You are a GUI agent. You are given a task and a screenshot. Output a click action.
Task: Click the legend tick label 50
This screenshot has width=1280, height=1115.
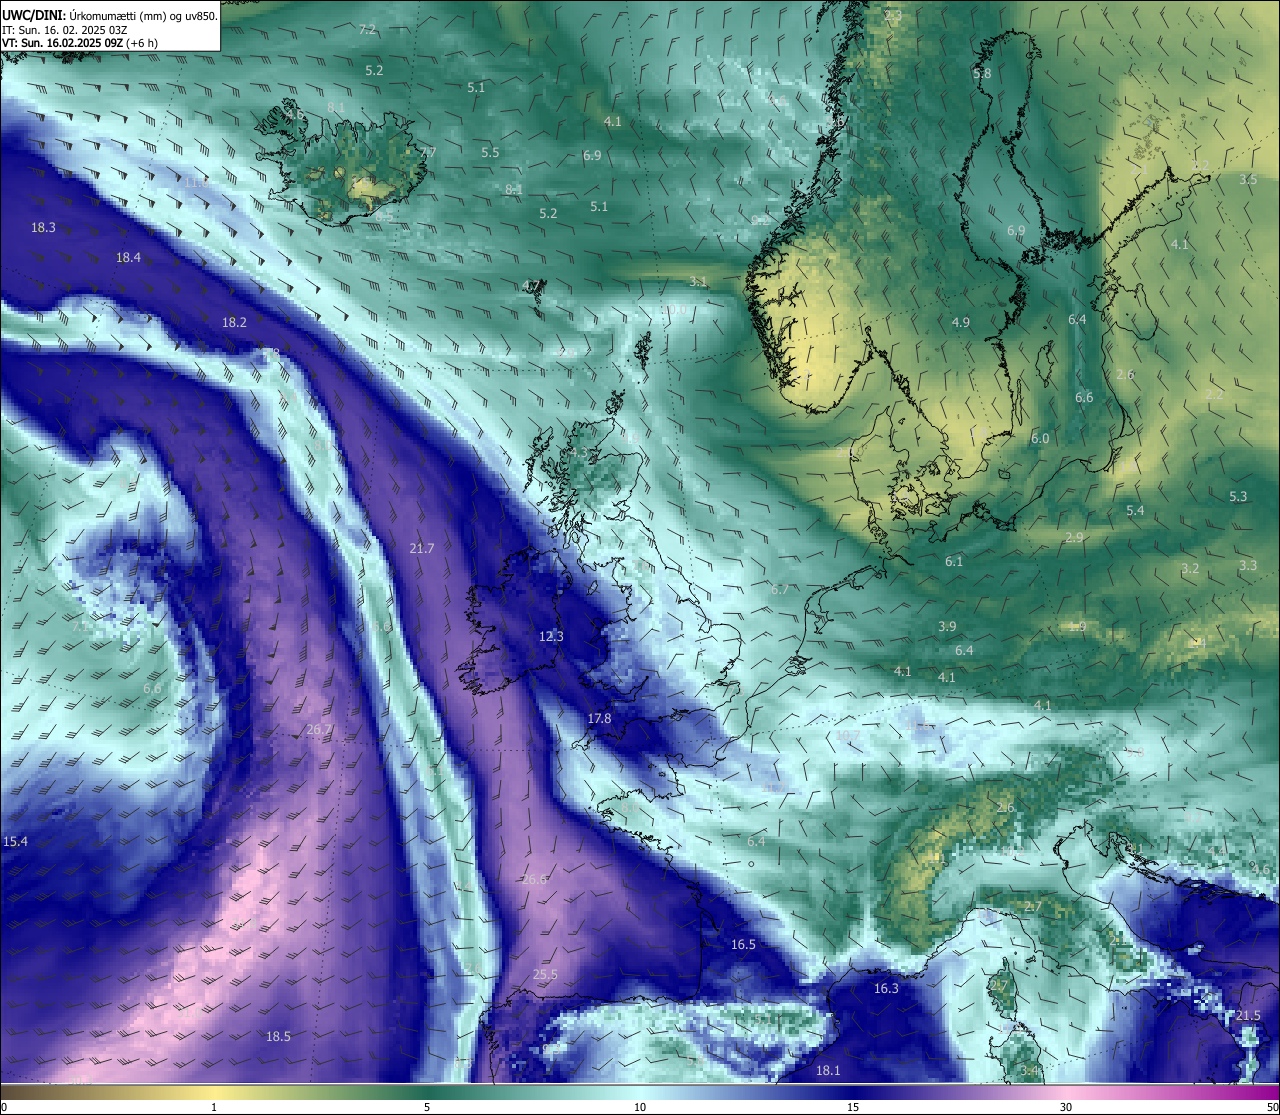1272,1107
